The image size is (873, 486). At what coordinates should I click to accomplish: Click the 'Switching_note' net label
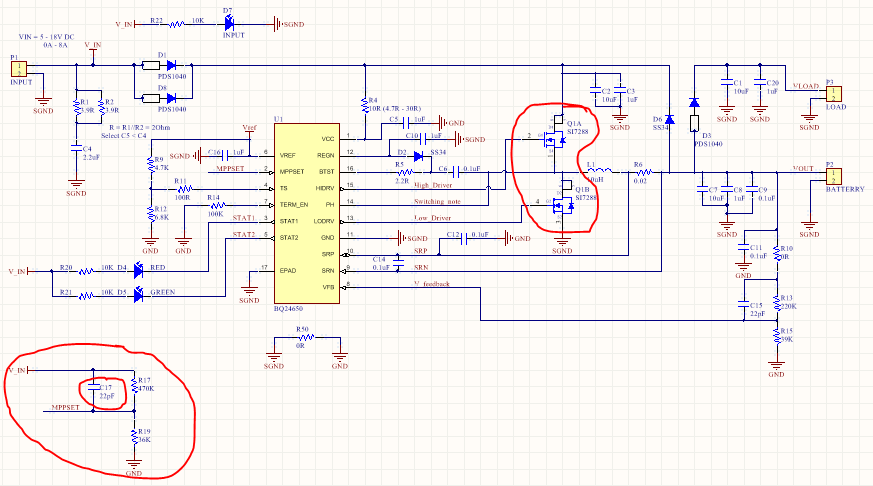tap(437, 202)
